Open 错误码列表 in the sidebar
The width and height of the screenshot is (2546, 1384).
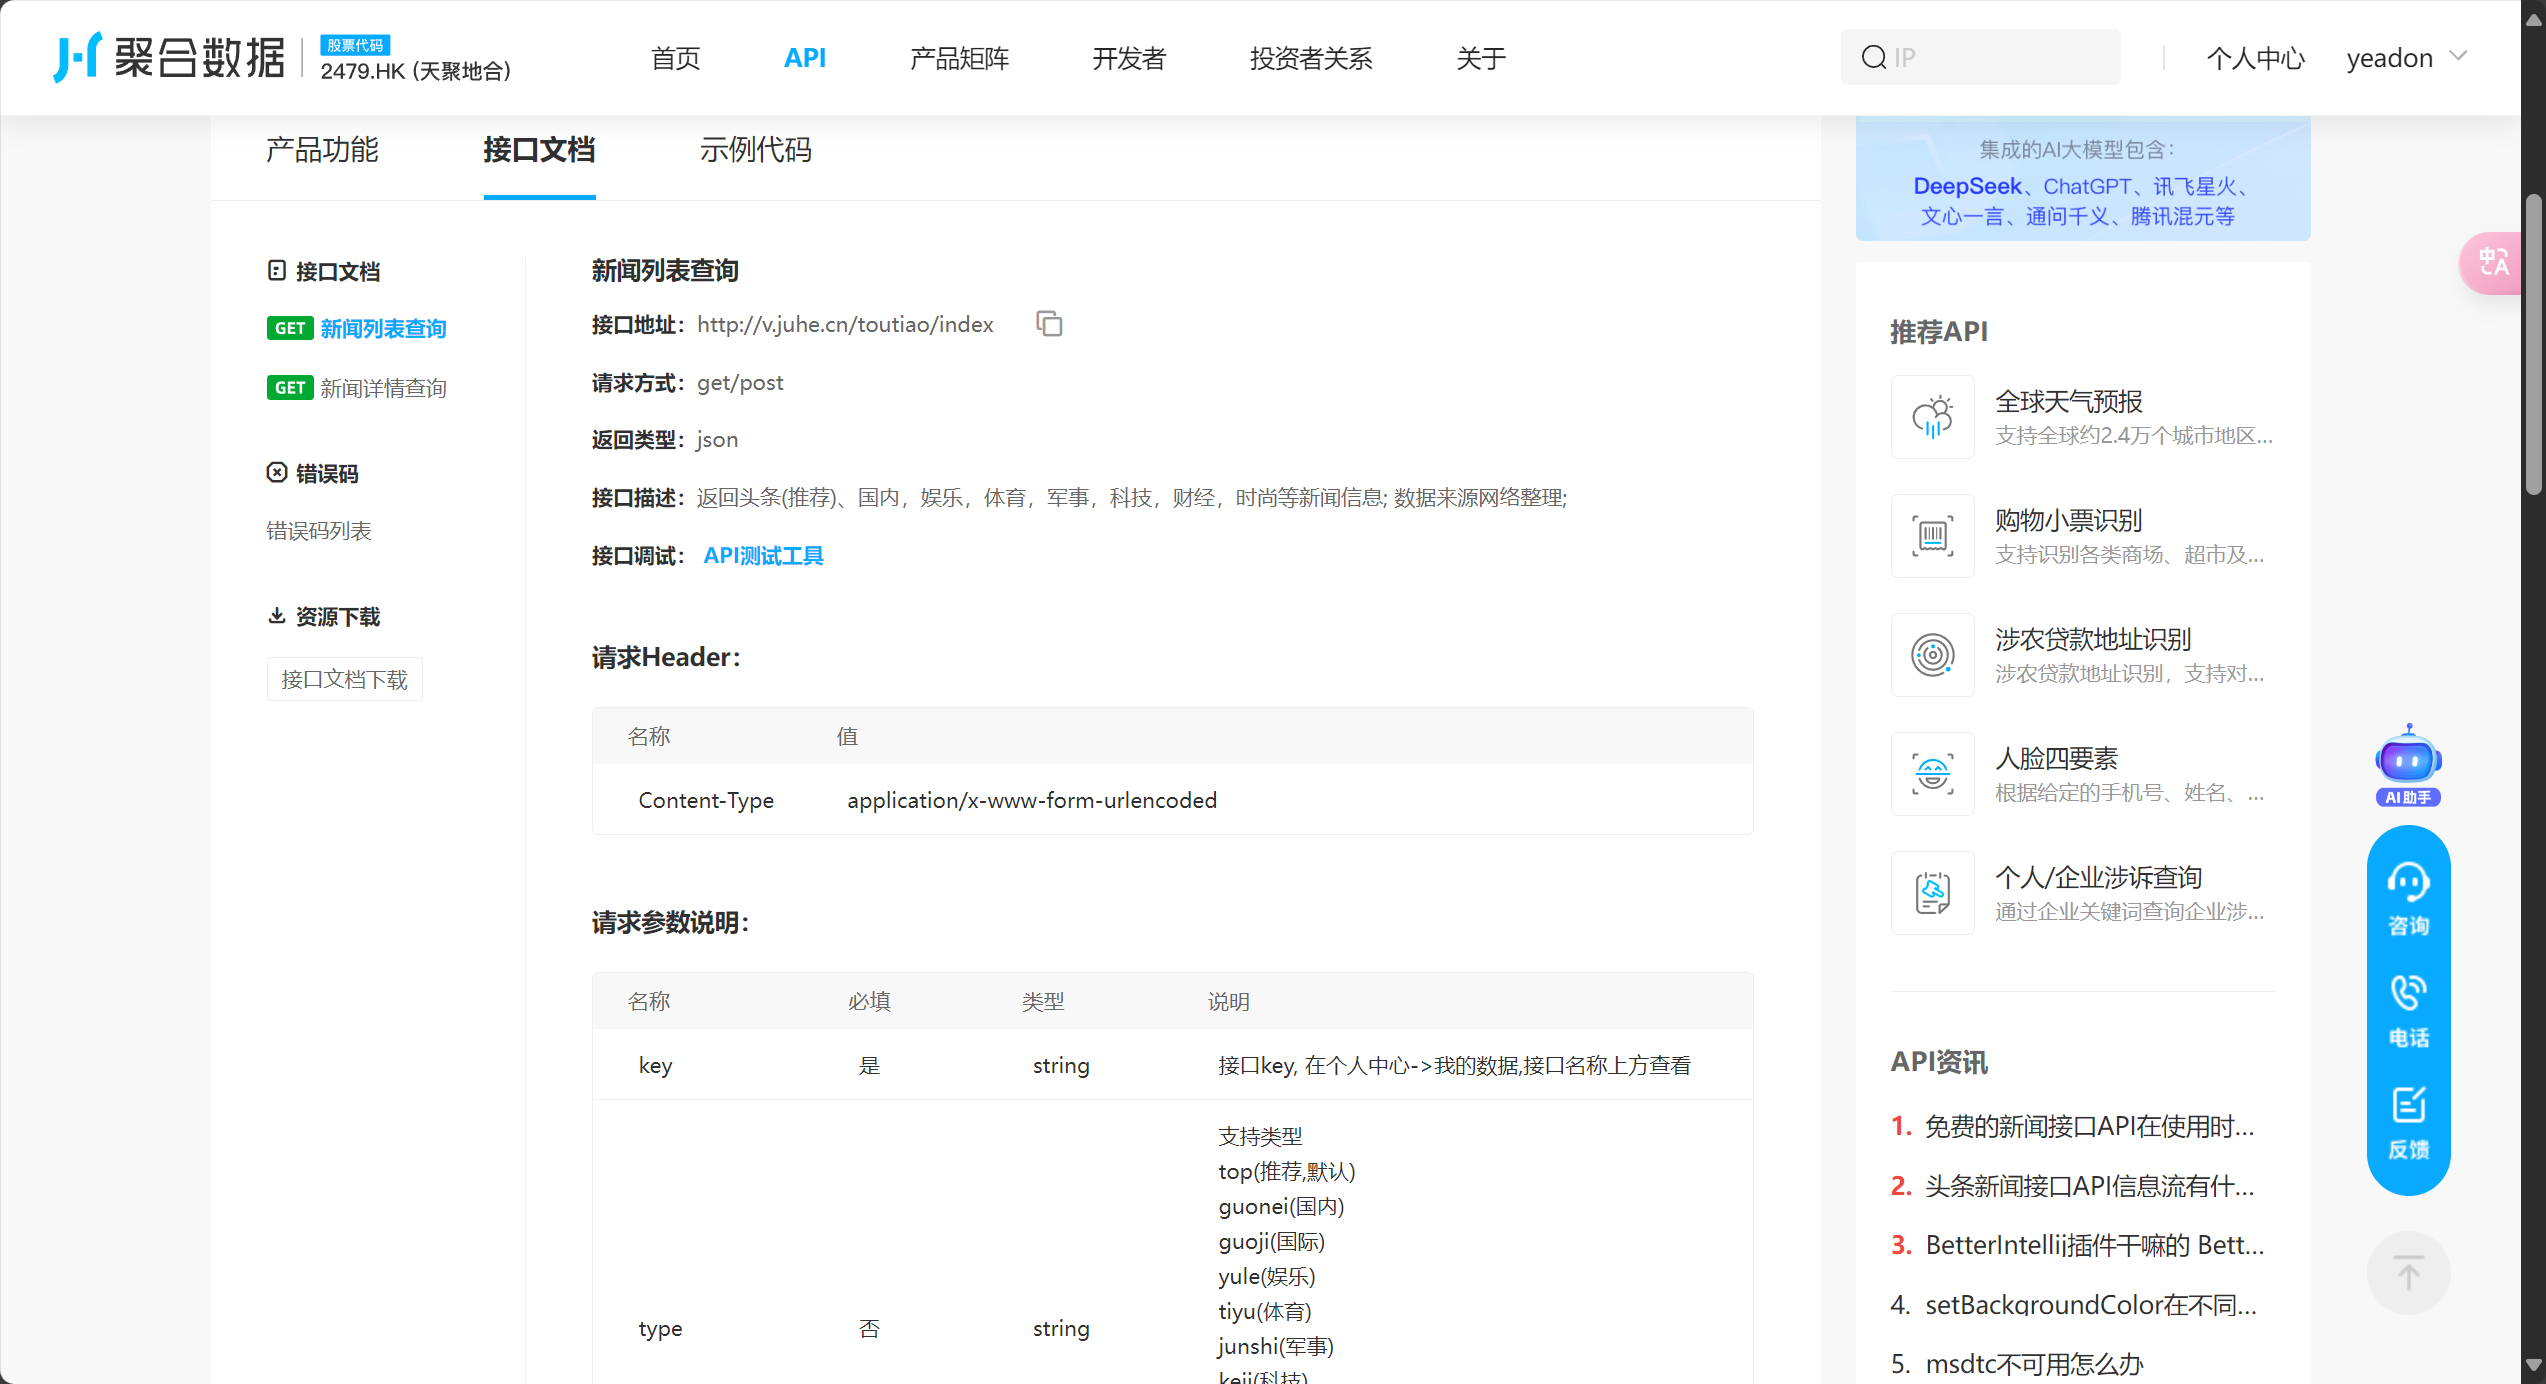pyautogui.click(x=319, y=531)
